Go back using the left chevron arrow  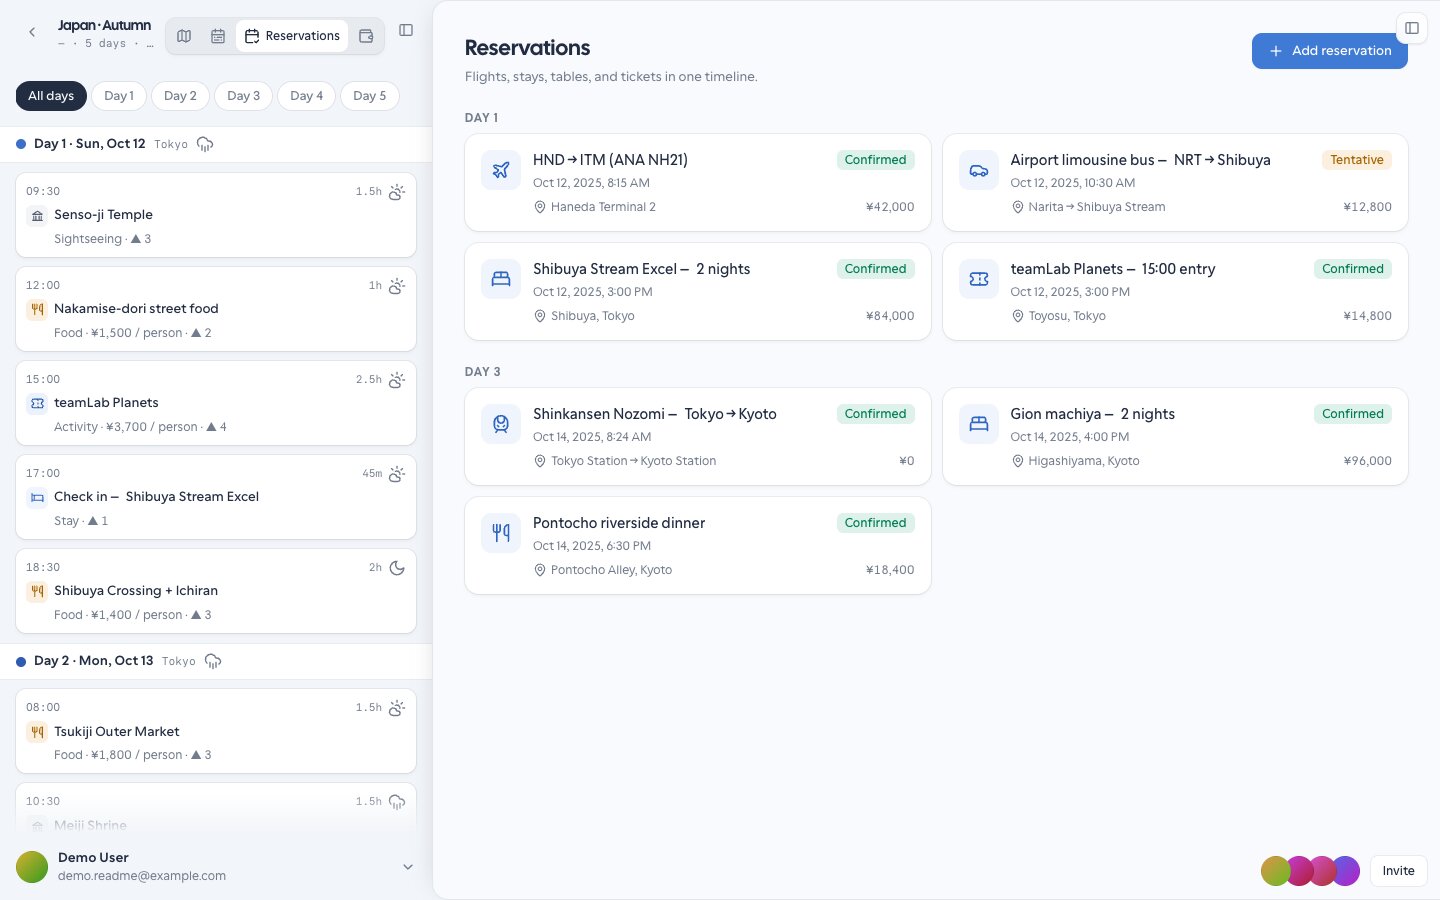point(32,32)
